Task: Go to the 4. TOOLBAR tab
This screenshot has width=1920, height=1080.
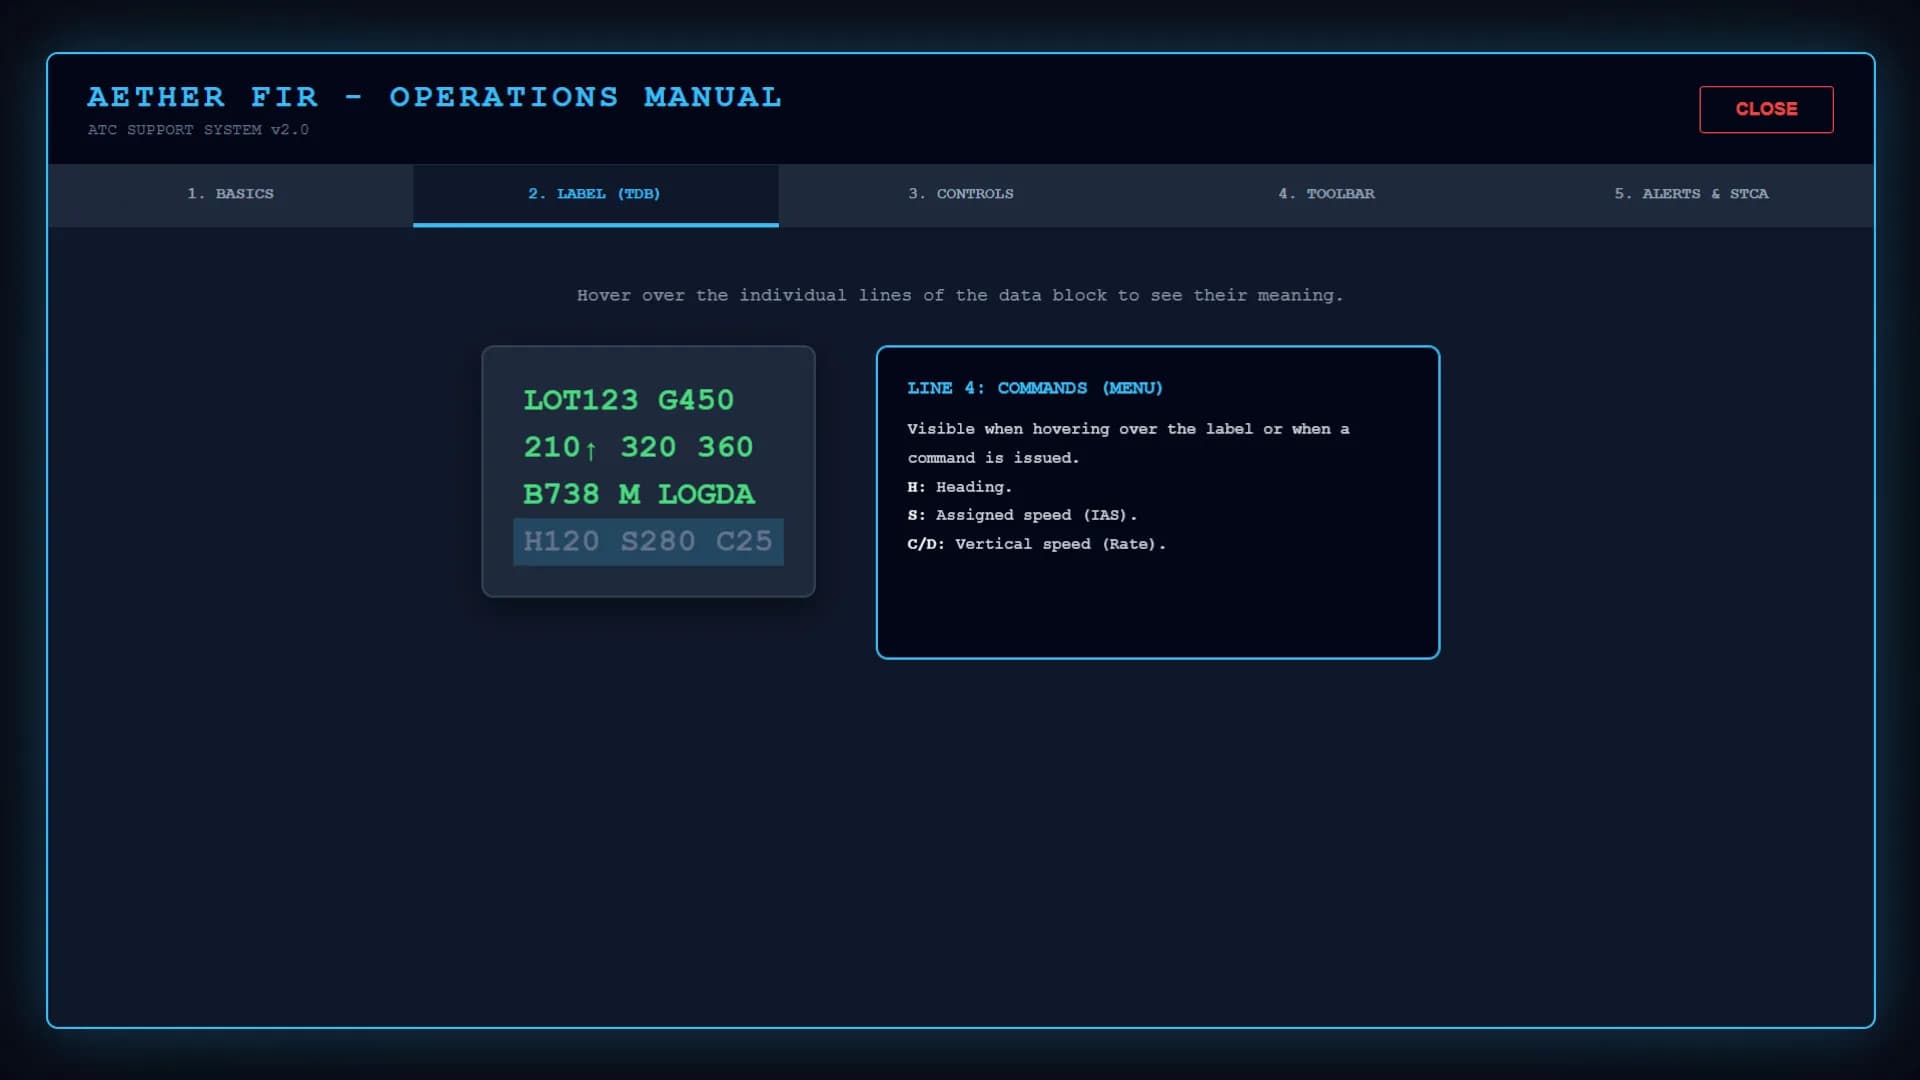Action: tap(1326, 194)
